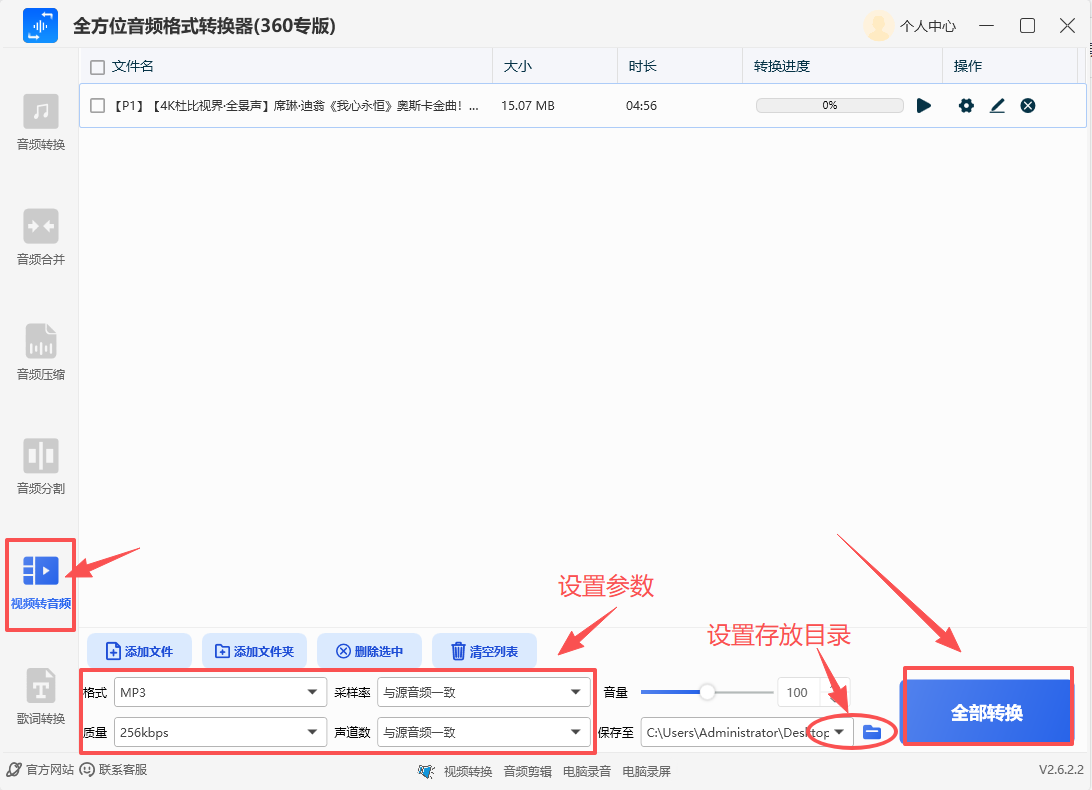
Task: Open the 音频分割 tool
Action: pos(40,463)
